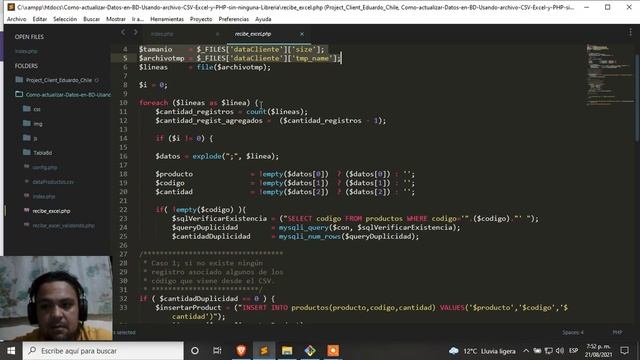Click the Cortana circle icon on taskbar

(195, 351)
